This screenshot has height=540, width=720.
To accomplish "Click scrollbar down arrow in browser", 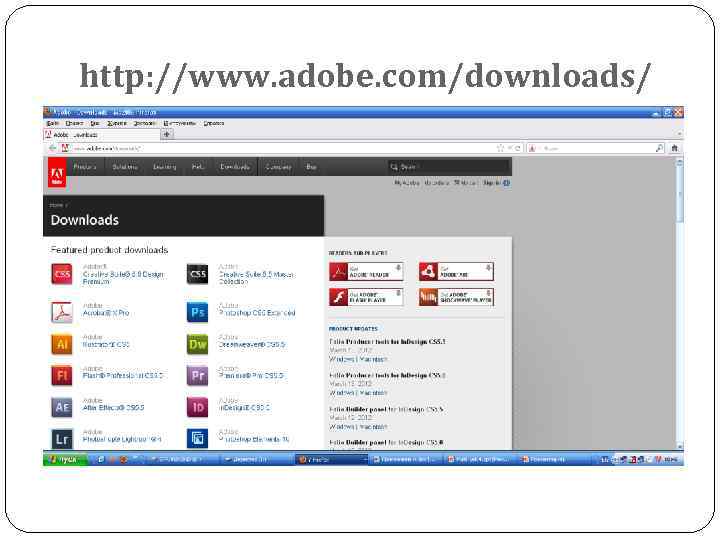I will (x=680, y=446).
